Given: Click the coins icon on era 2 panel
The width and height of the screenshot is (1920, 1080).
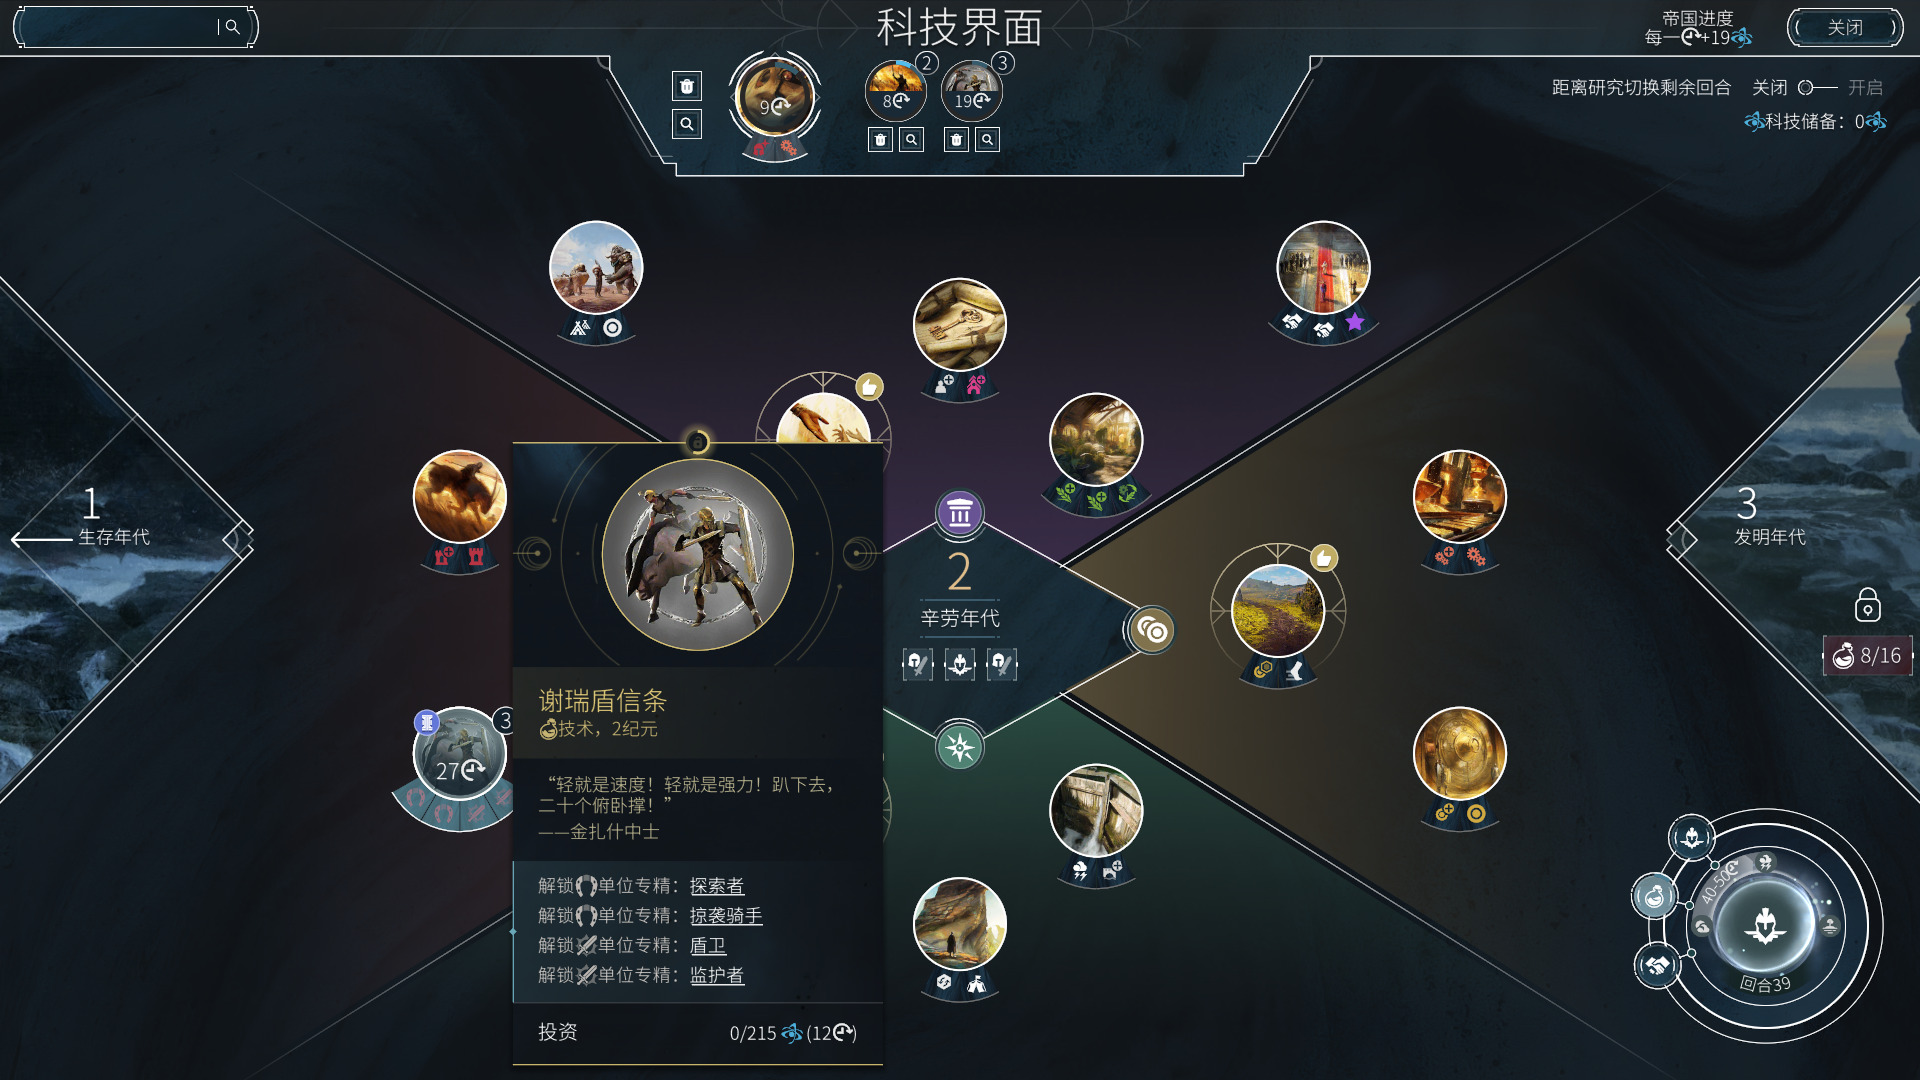Looking at the screenshot, I should [1152, 631].
